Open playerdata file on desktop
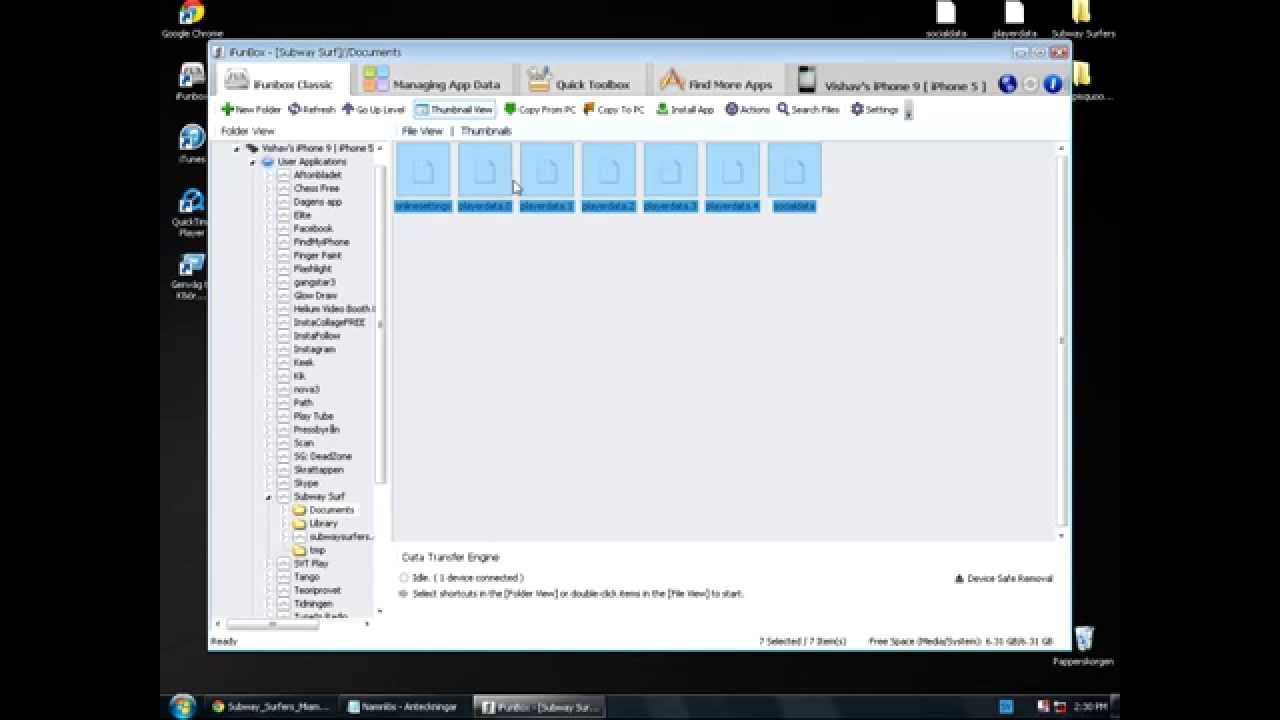1280x720 pixels. click(x=1014, y=20)
